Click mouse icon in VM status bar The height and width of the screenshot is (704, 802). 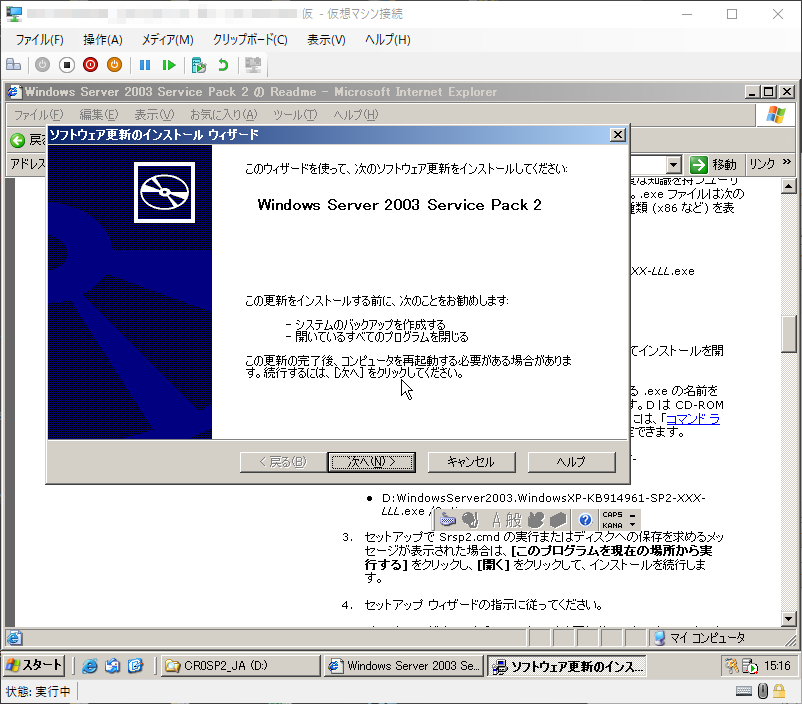(x=763, y=692)
